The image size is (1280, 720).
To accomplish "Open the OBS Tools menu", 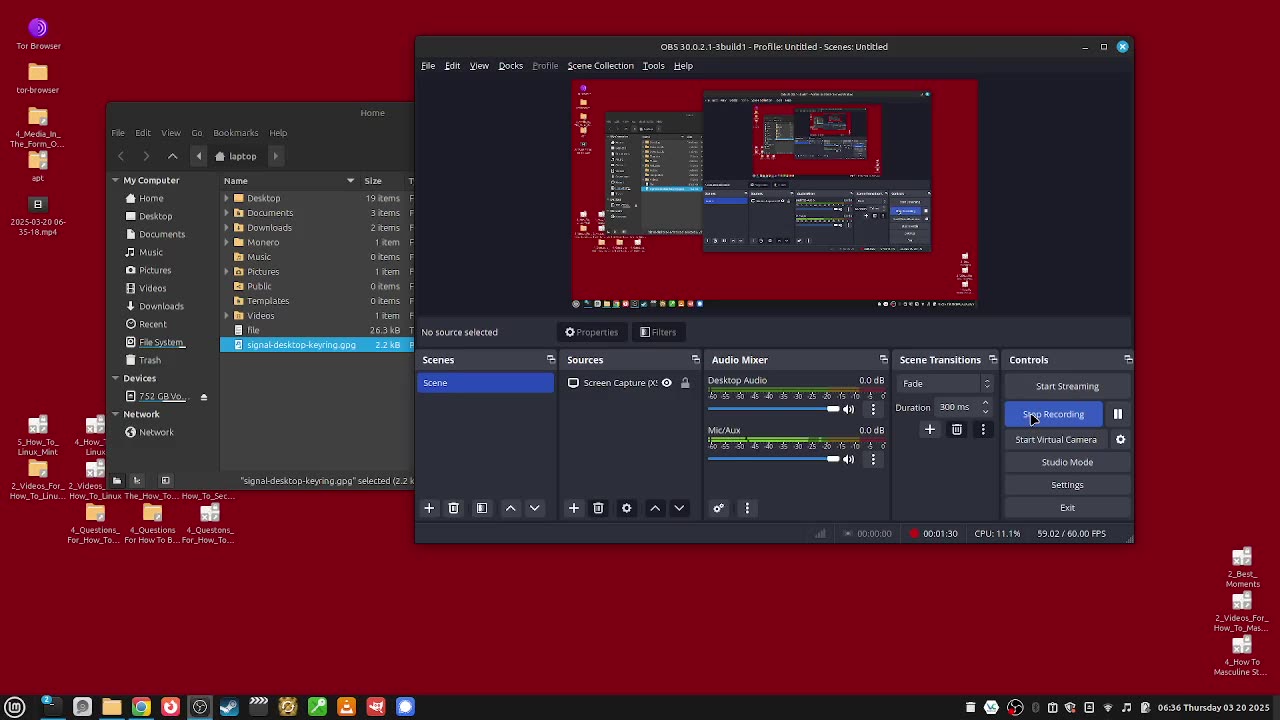I will pos(653,66).
